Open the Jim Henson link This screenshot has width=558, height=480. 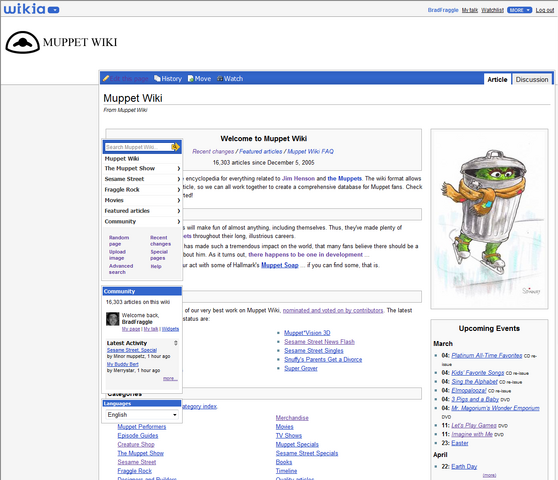pos(299,179)
